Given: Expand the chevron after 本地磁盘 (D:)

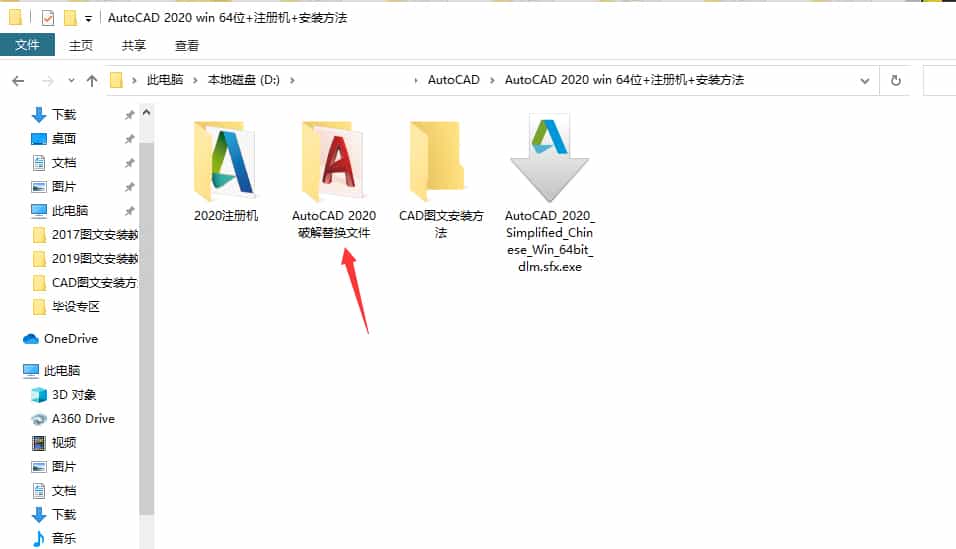Looking at the screenshot, I should [292, 80].
